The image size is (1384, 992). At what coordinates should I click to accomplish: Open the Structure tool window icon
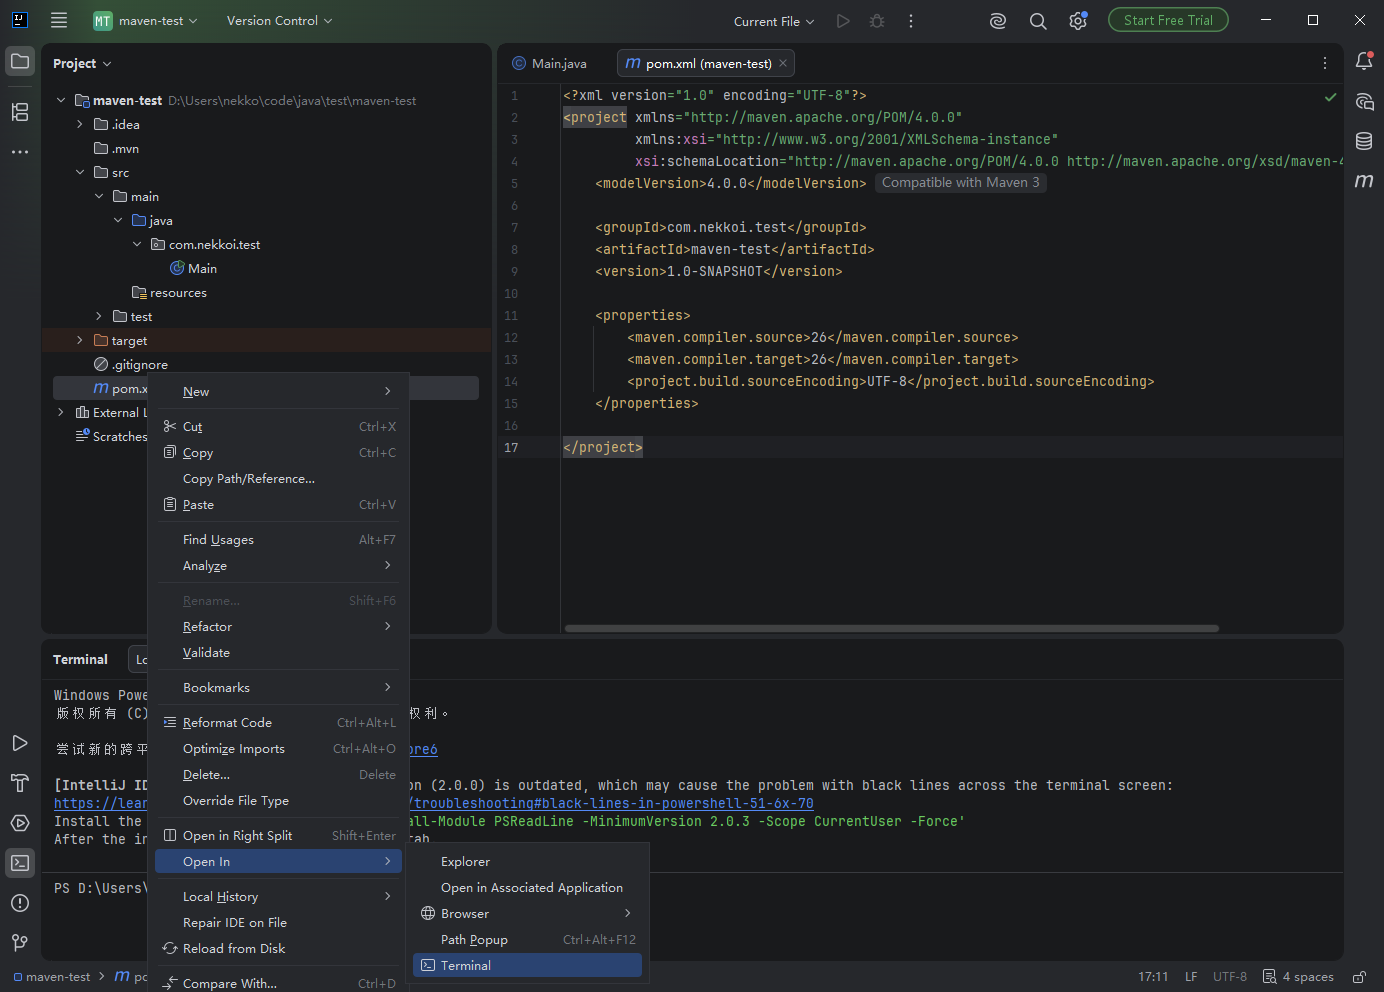(20, 112)
